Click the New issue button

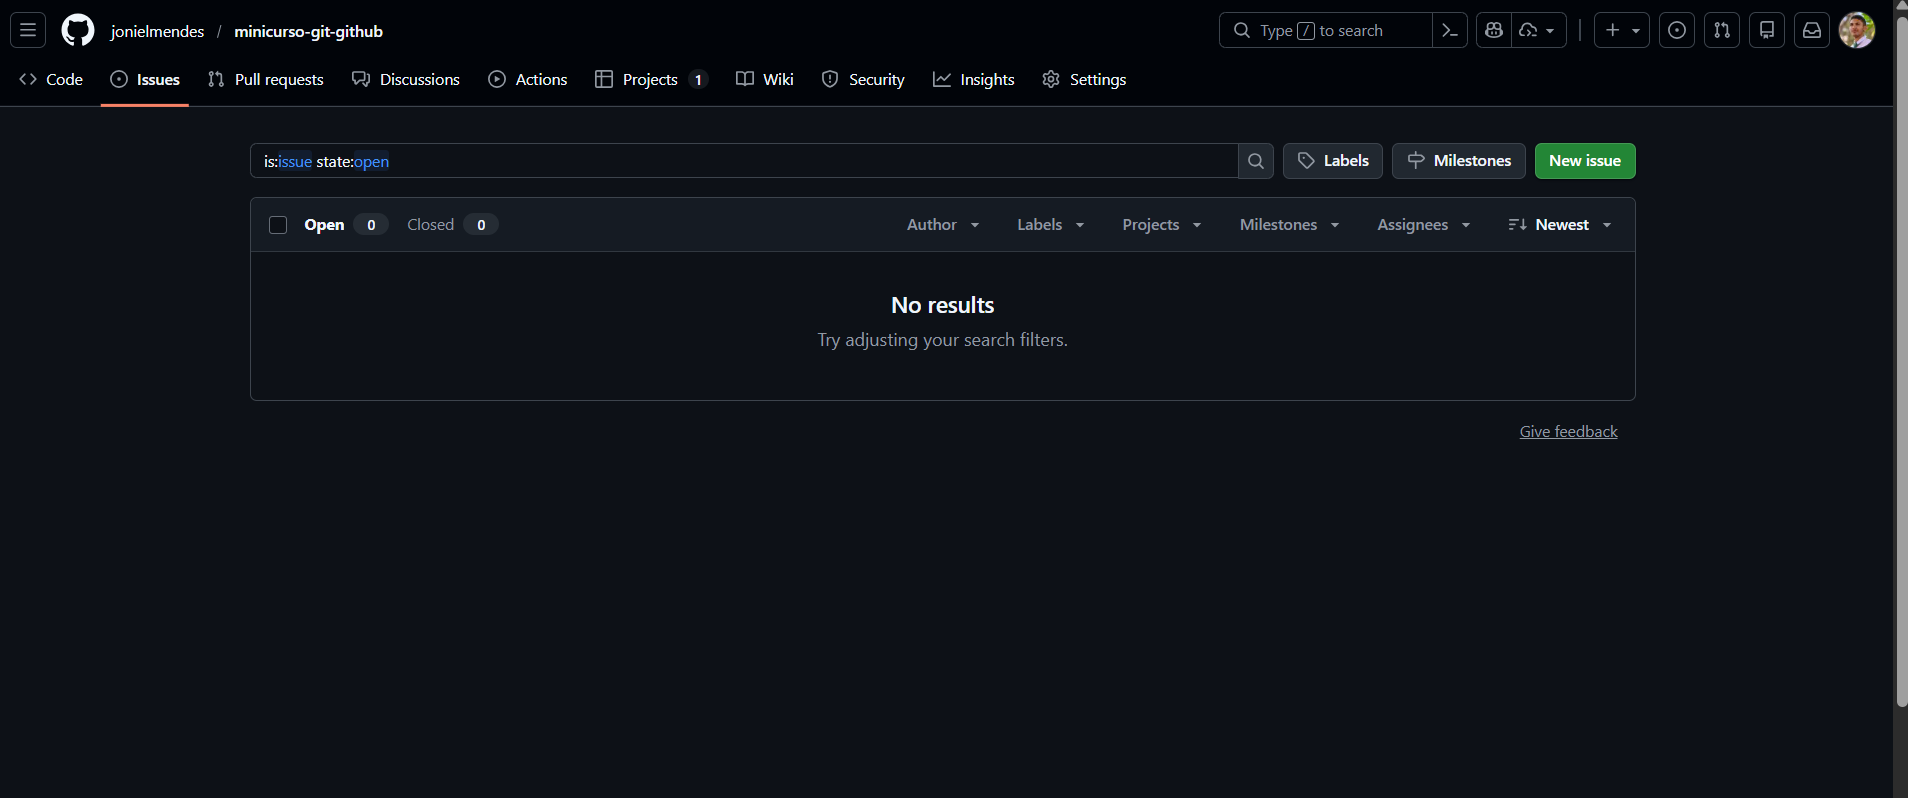[1584, 161]
